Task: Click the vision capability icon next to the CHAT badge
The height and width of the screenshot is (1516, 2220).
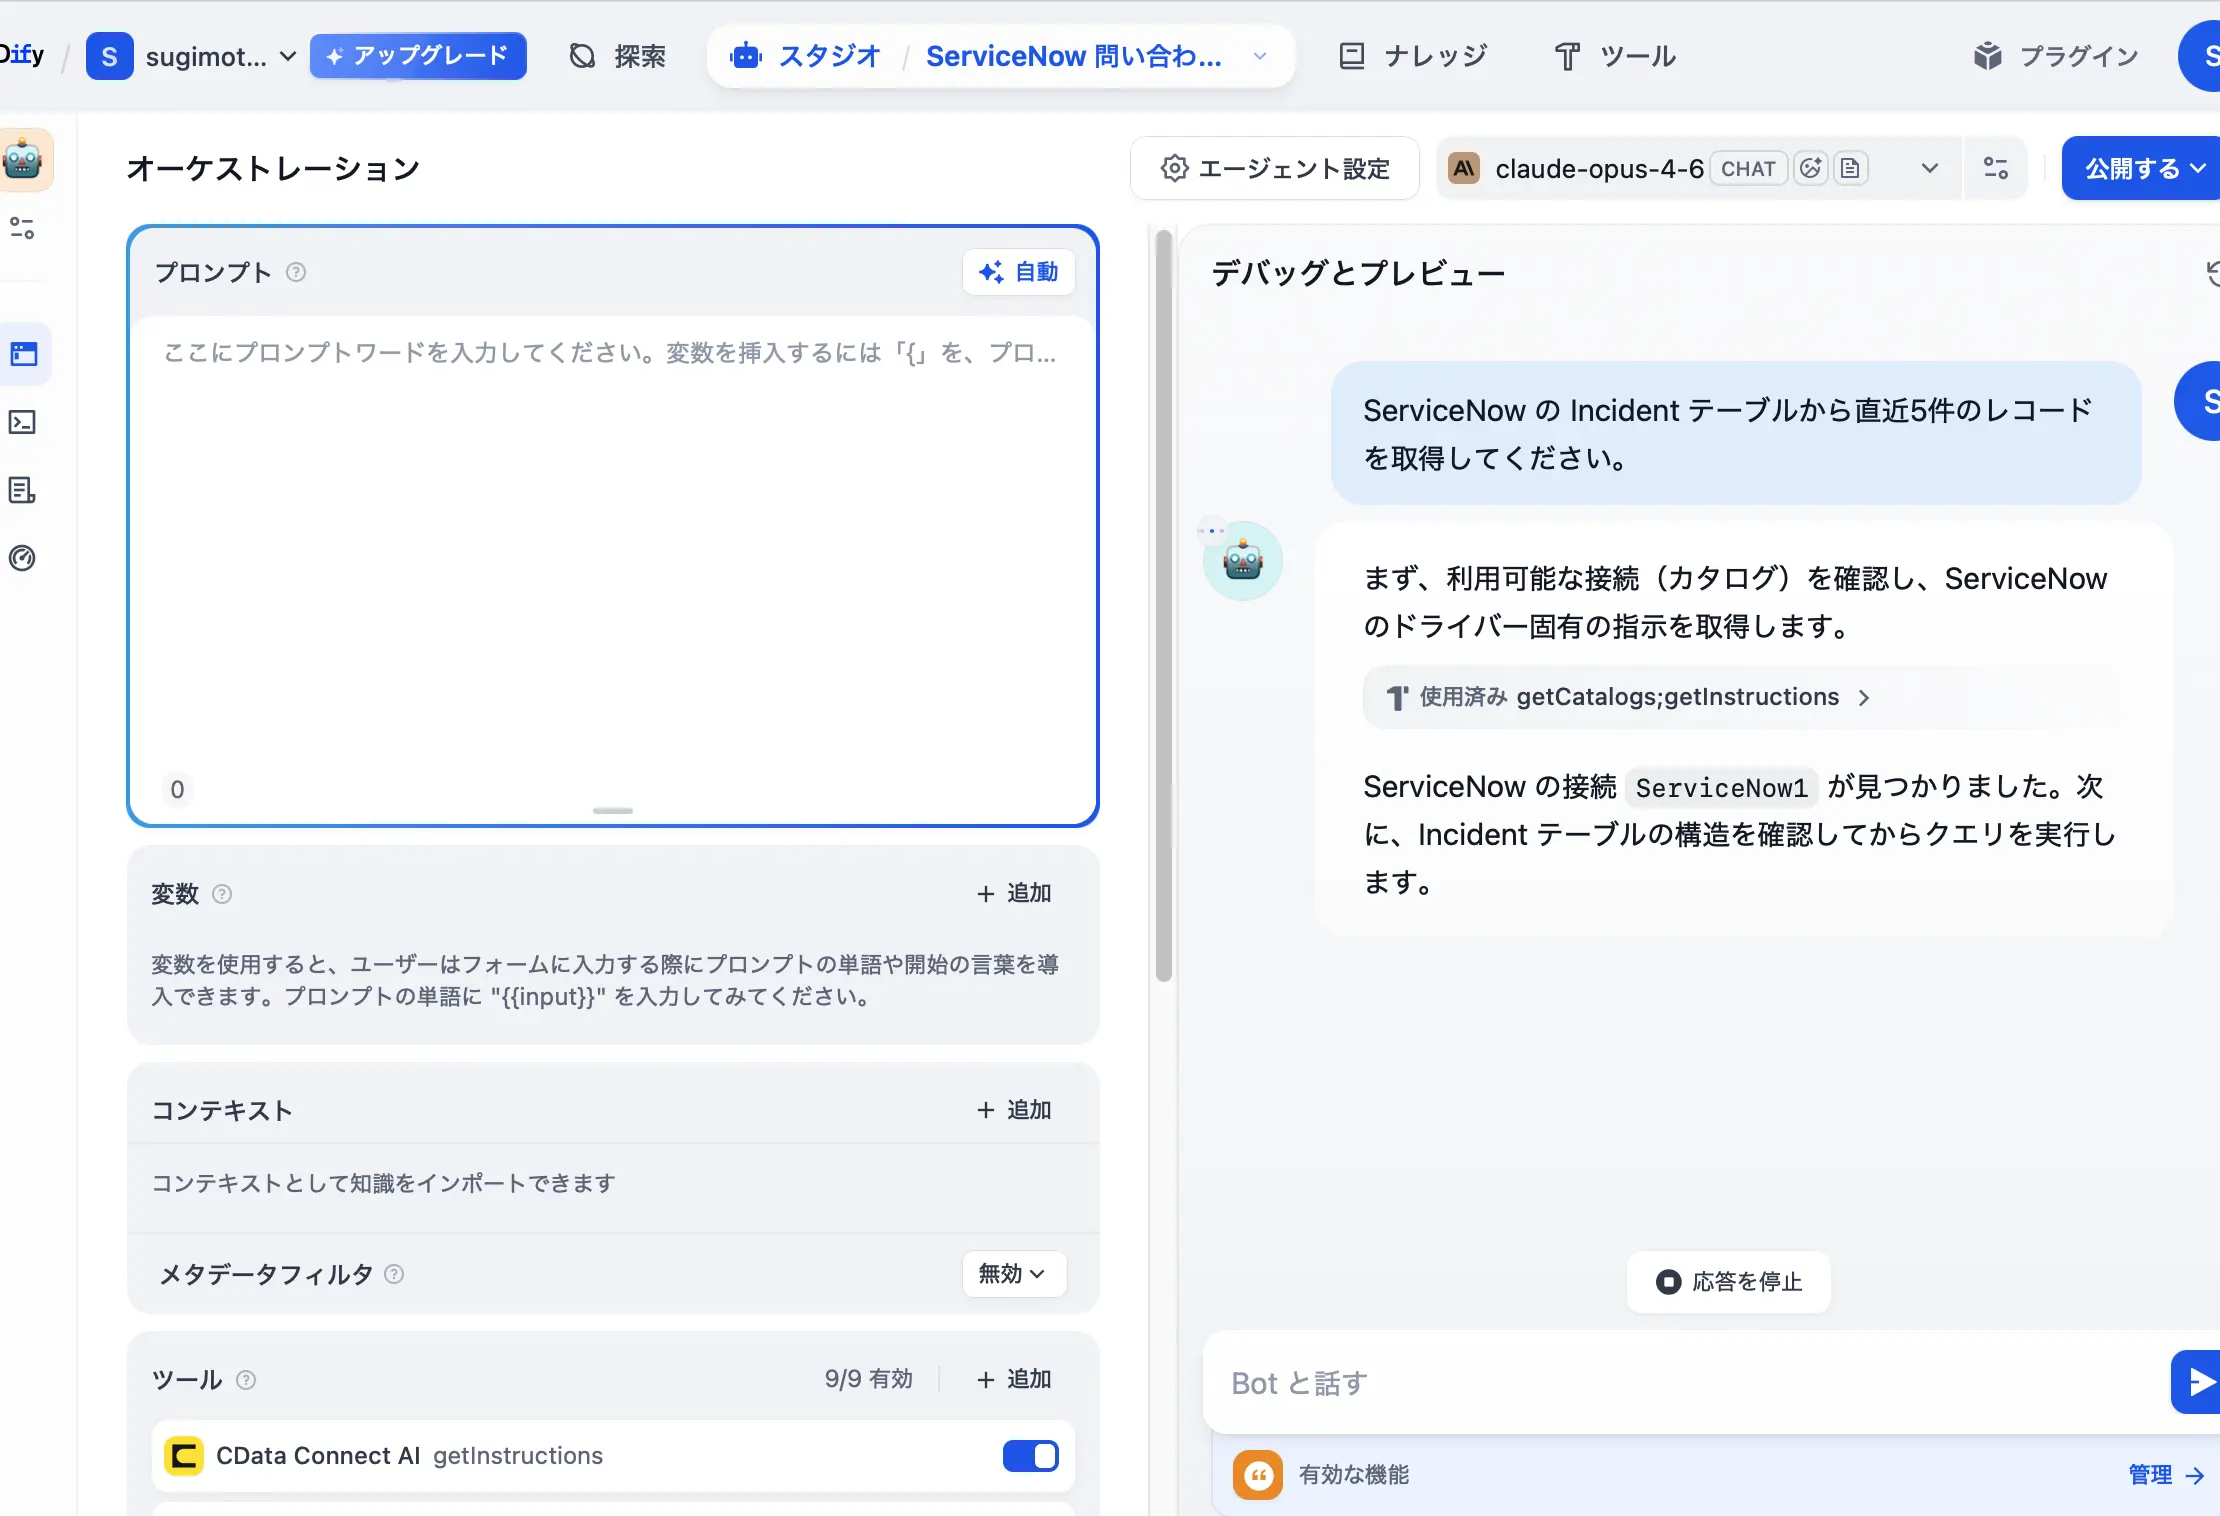Action: 1811,168
